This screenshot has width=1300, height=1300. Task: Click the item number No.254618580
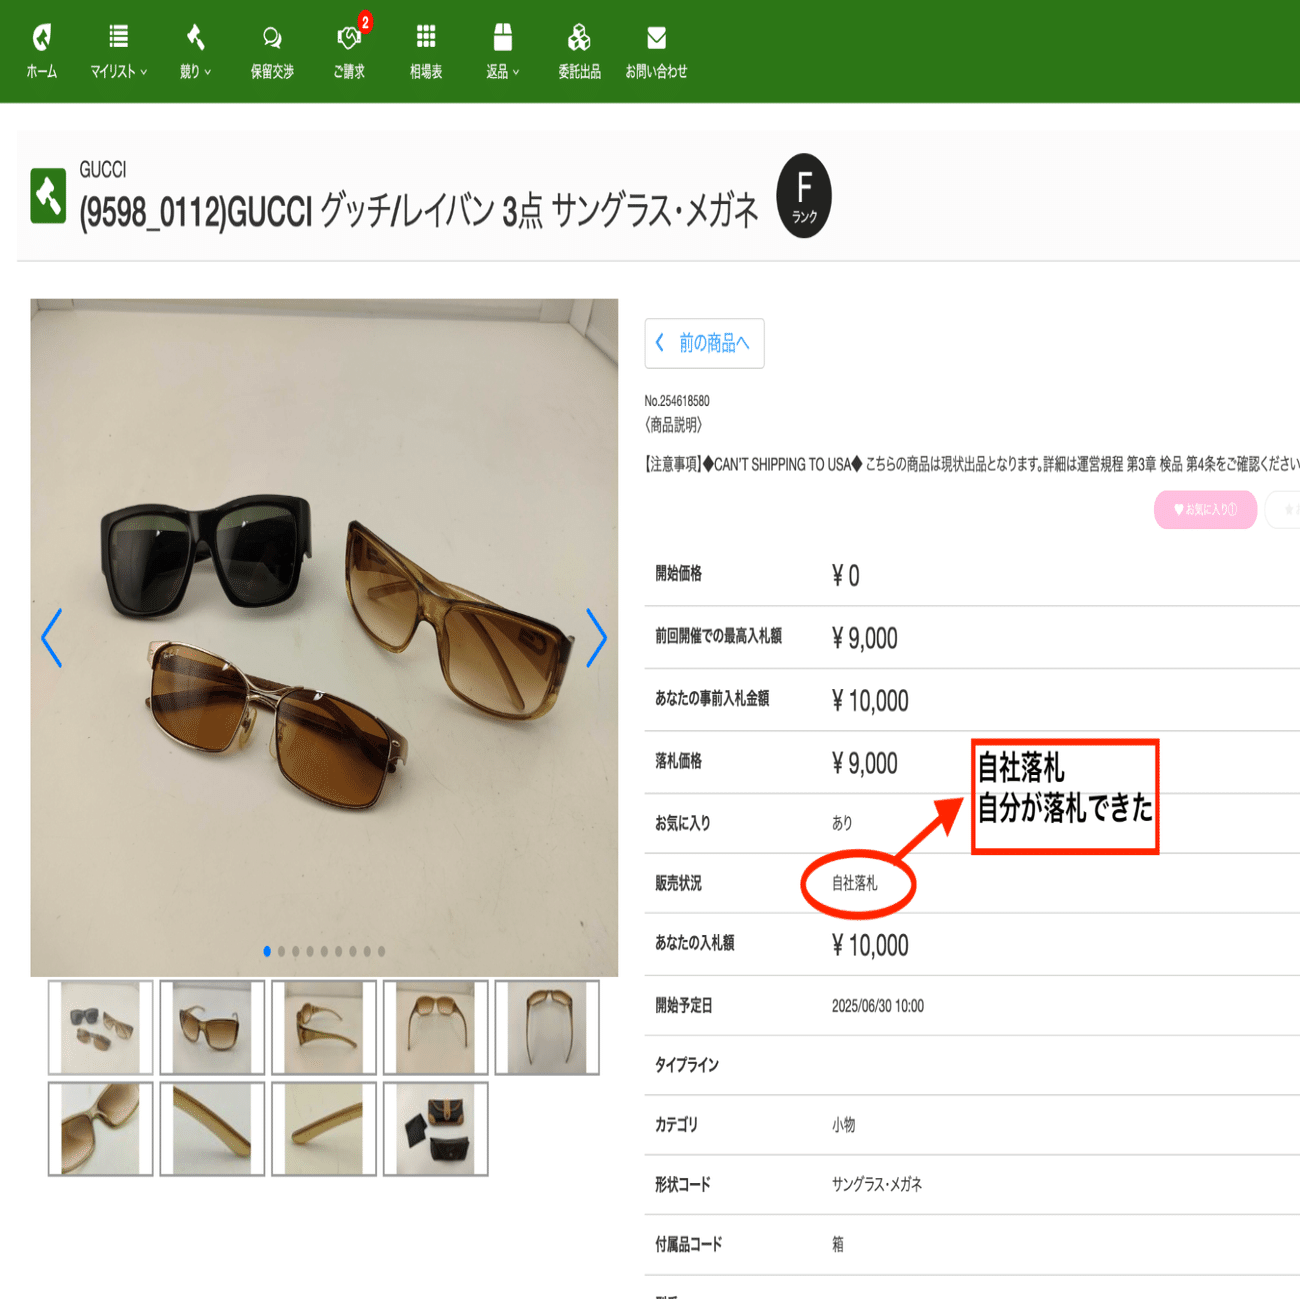(677, 401)
